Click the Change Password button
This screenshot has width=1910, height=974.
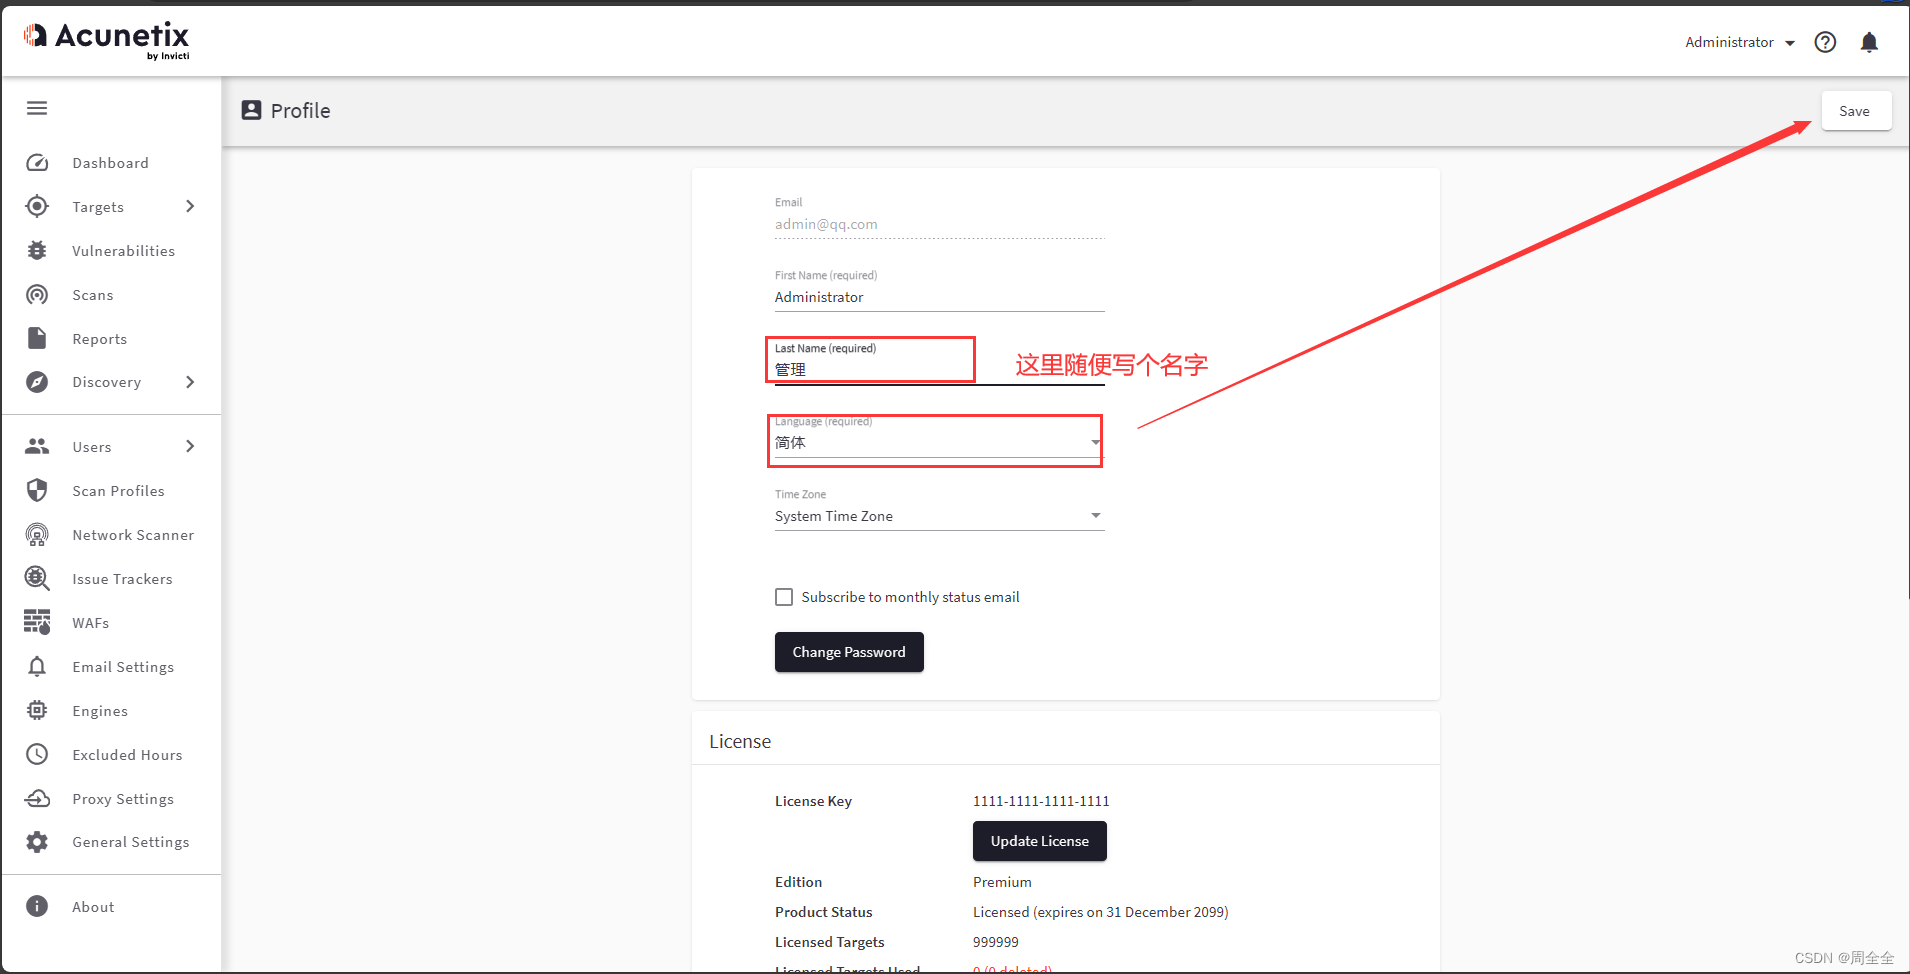tap(849, 652)
